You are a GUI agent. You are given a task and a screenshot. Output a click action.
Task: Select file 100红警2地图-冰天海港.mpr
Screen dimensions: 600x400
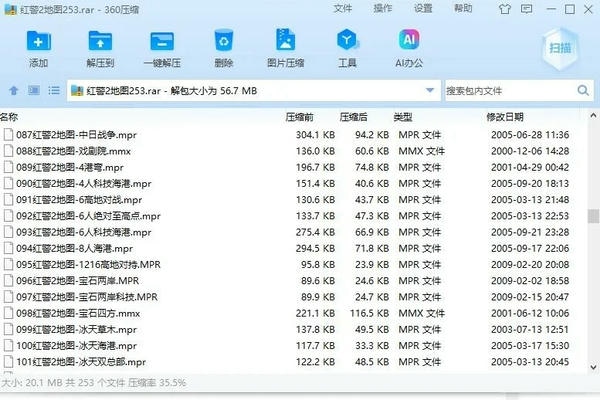76,346
